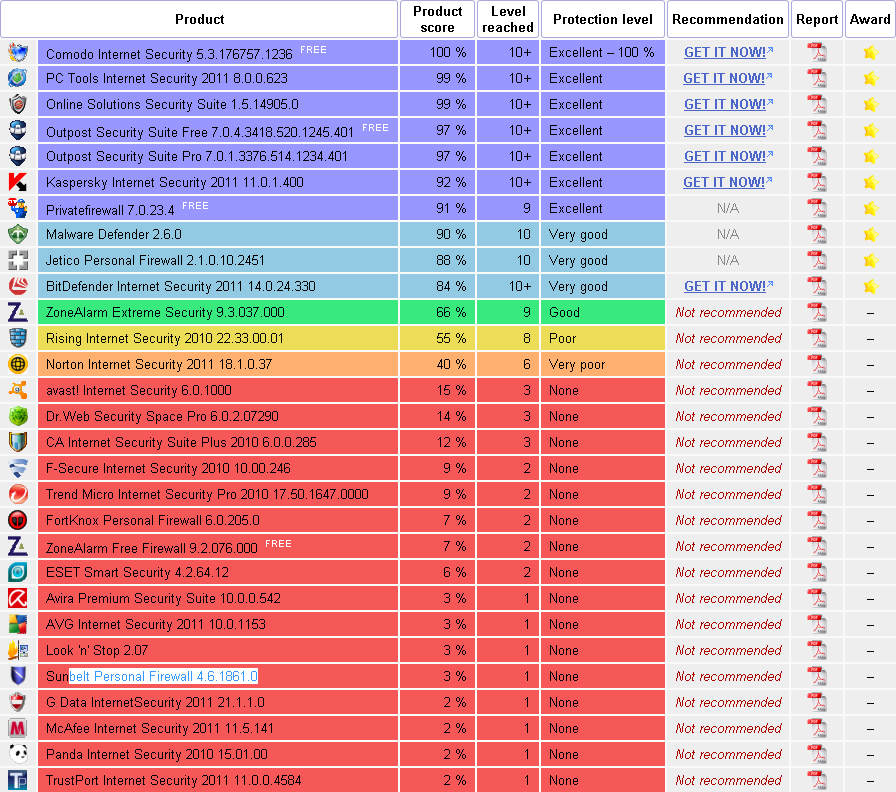Click the Dr.Web Security Space icon

coord(18,417)
